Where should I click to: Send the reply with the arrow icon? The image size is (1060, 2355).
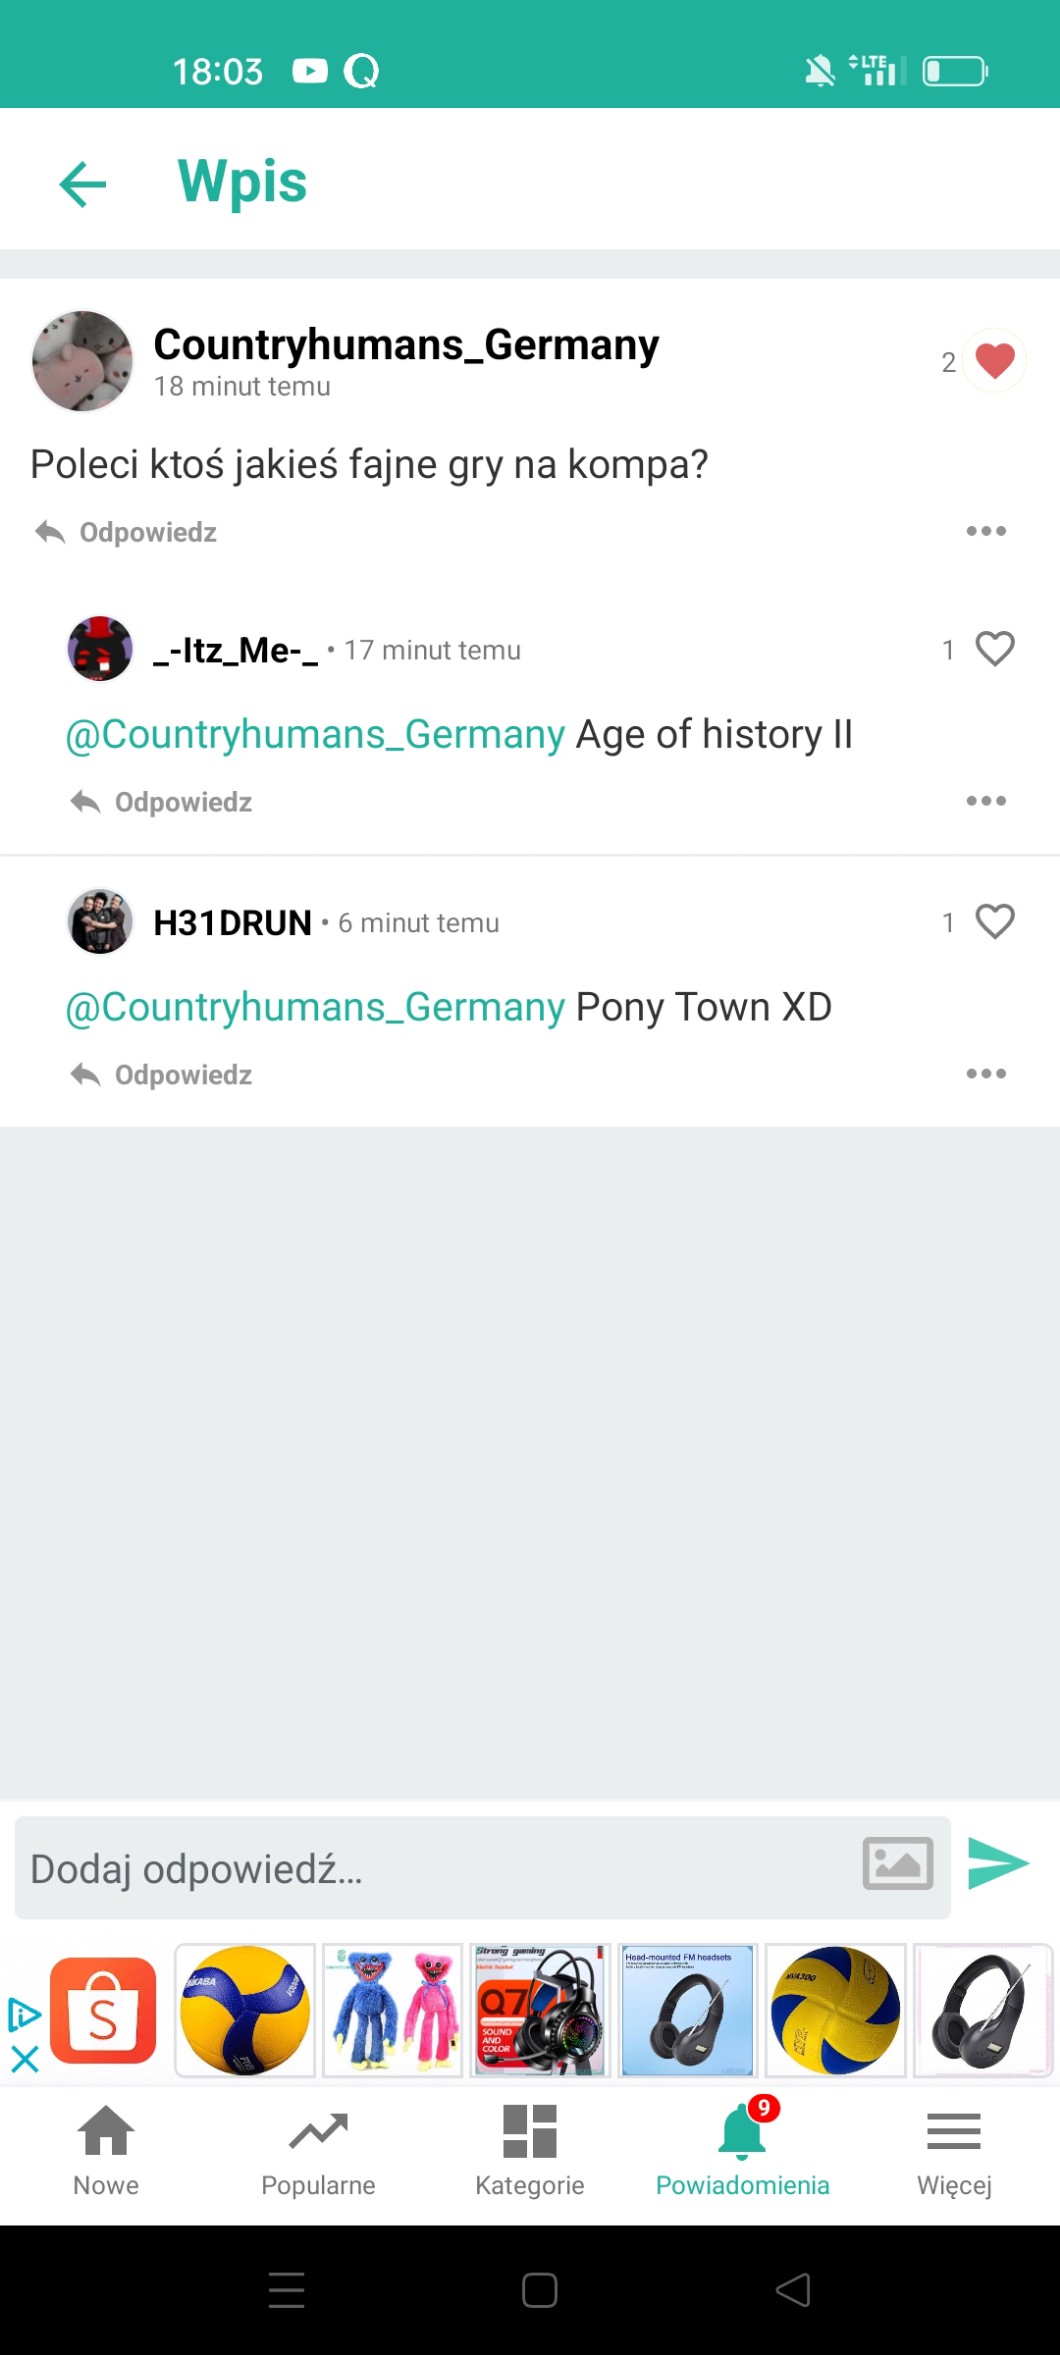pos(998,1863)
